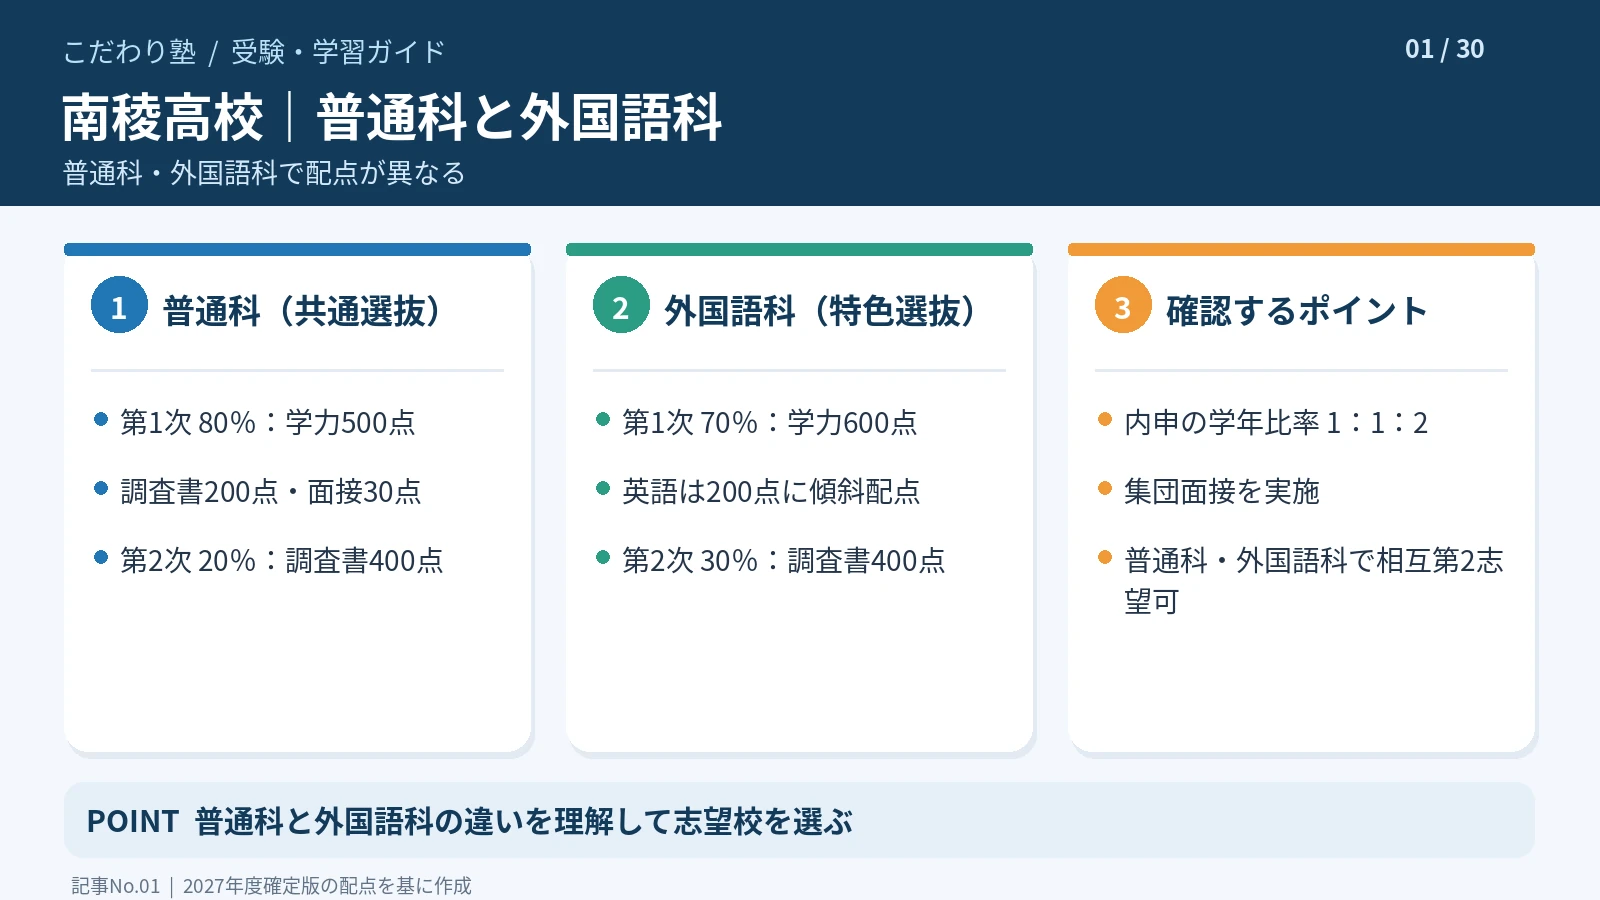The image size is (1600, 900).
Task: Click the line "普通科・外国語科で相互第2志望可"
Action: click(x=1314, y=581)
